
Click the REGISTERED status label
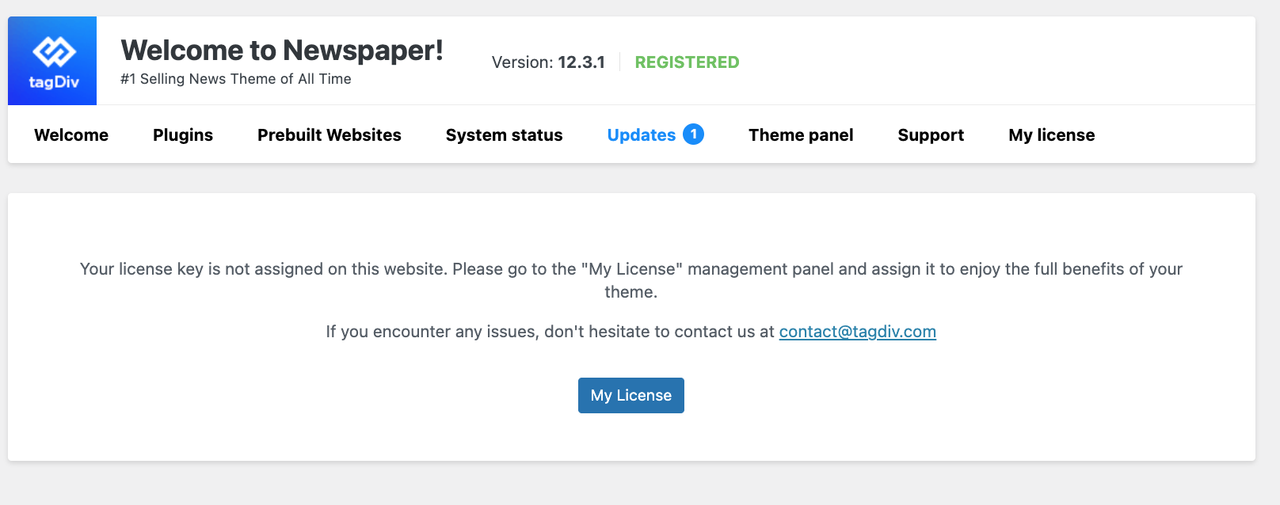tap(687, 62)
